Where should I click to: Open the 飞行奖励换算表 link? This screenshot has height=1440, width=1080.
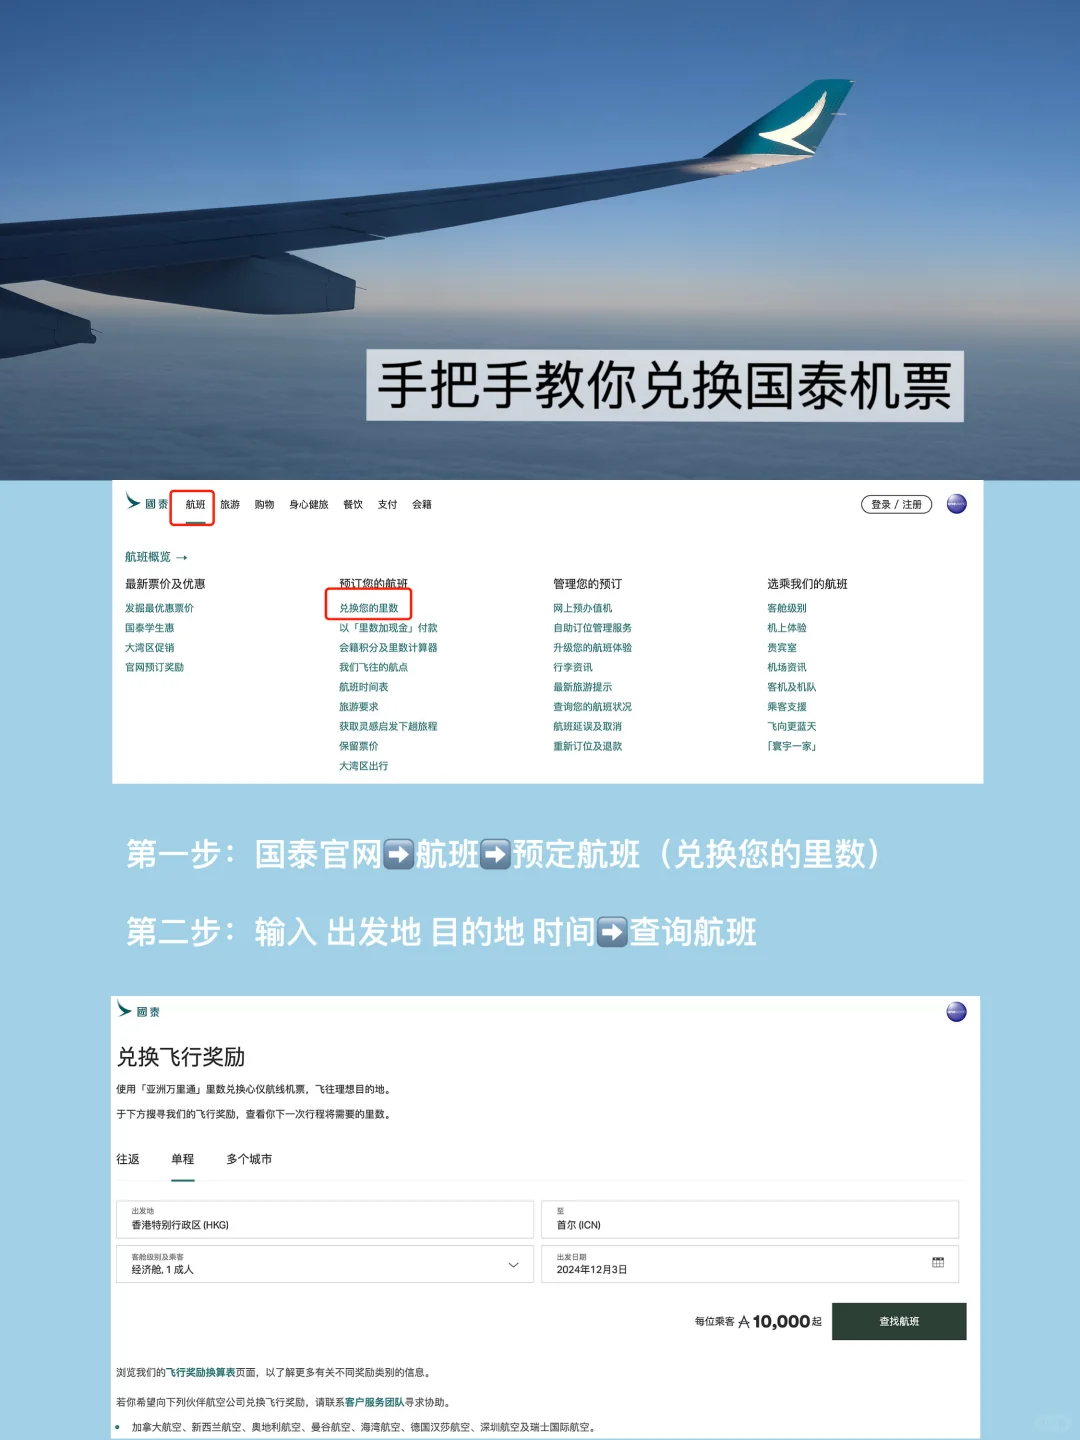click(x=200, y=1373)
